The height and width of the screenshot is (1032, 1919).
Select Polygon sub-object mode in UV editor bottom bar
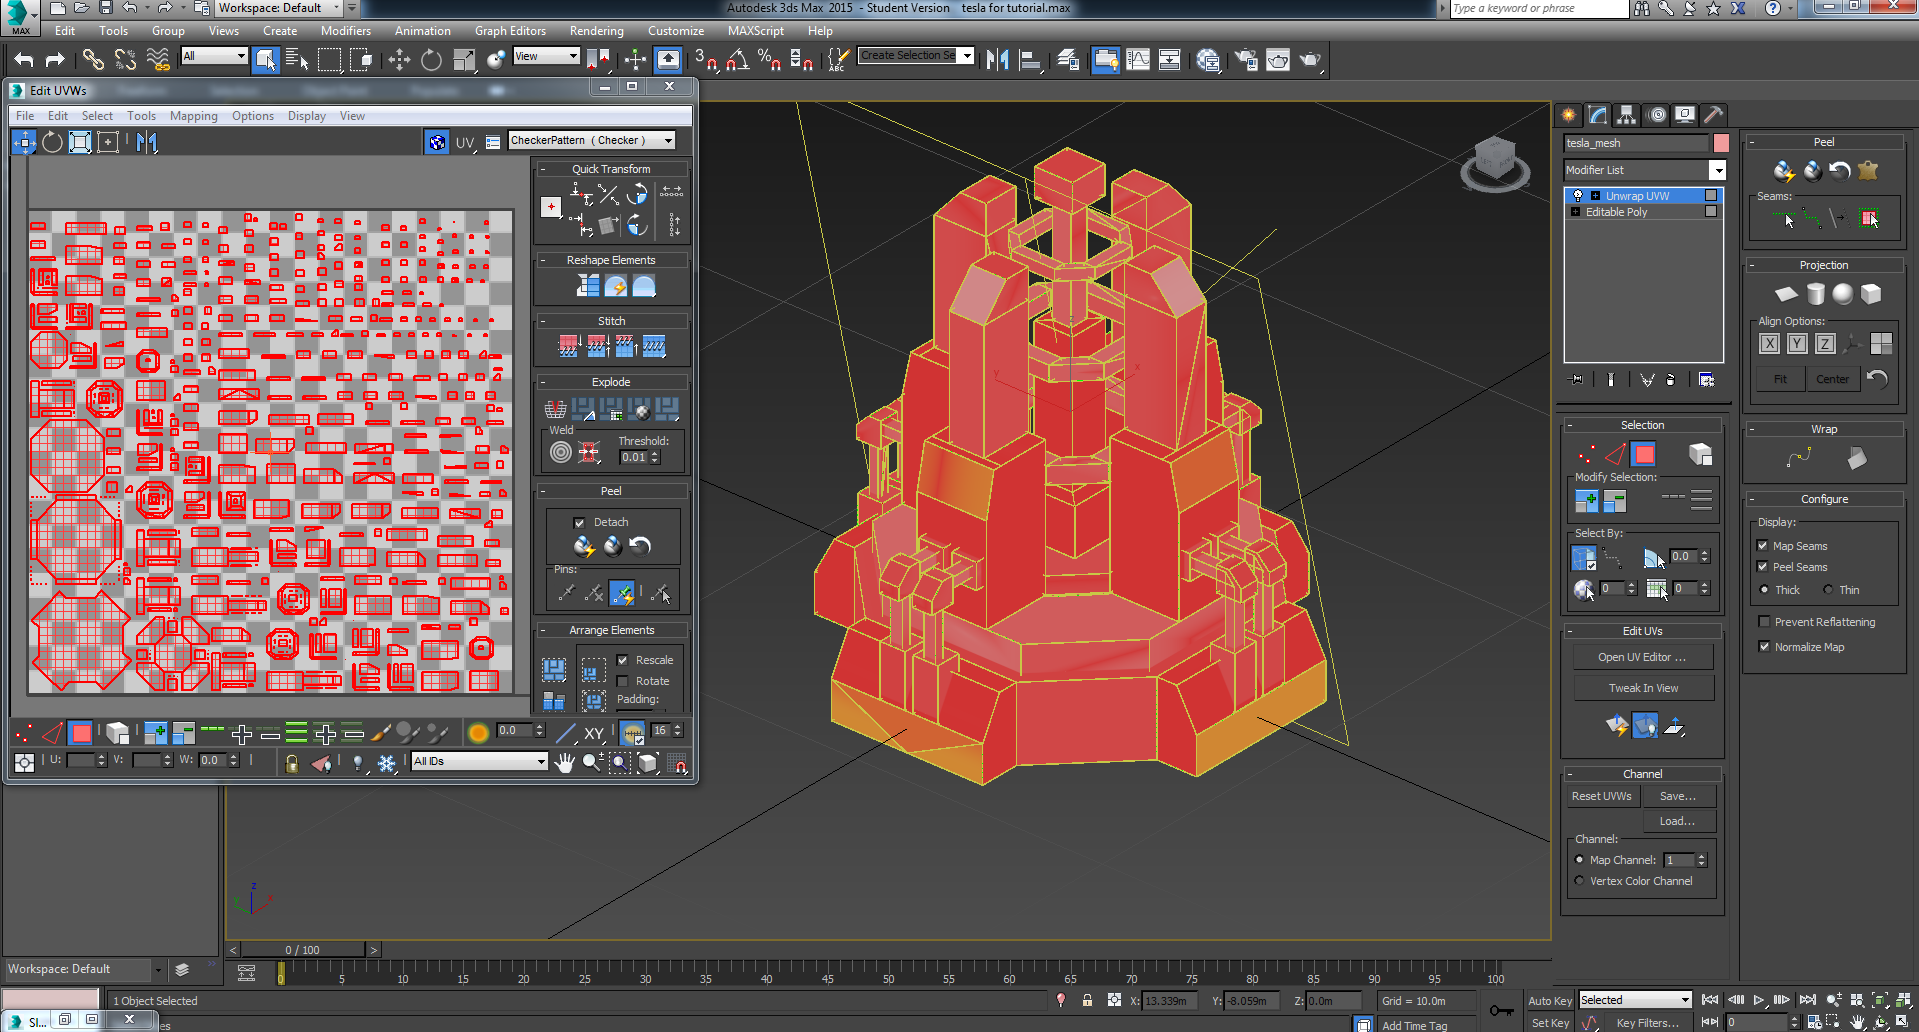click(81, 733)
